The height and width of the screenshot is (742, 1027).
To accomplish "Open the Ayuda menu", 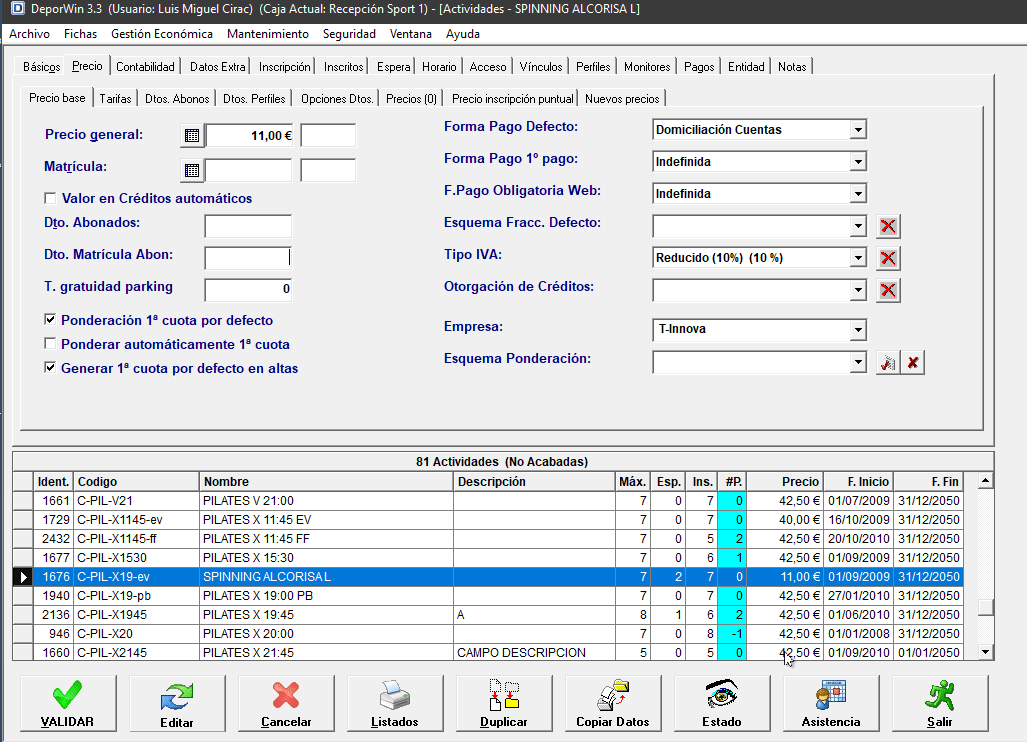I will [x=463, y=34].
